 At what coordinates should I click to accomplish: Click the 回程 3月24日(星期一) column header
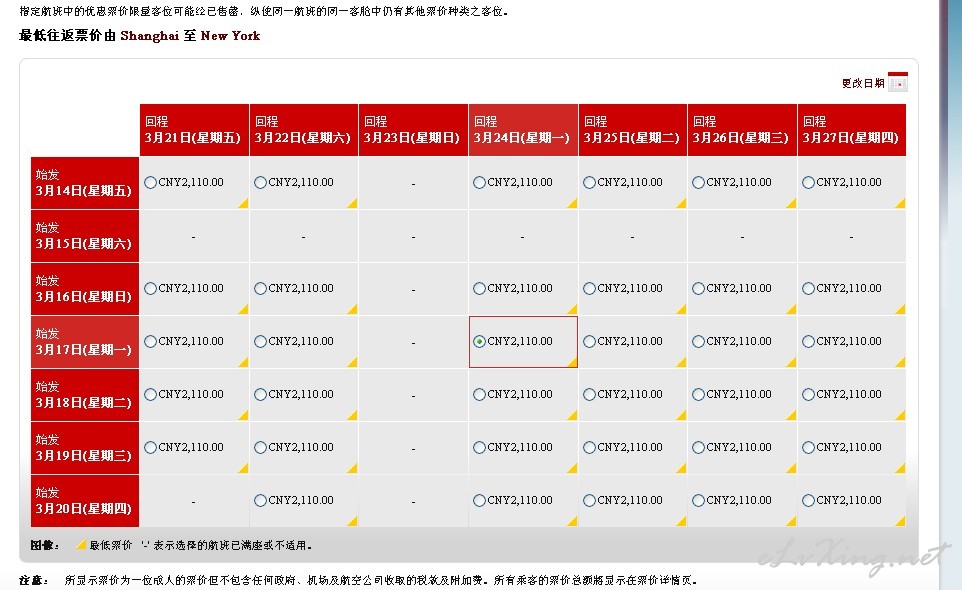pyautogui.click(x=523, y=130)
